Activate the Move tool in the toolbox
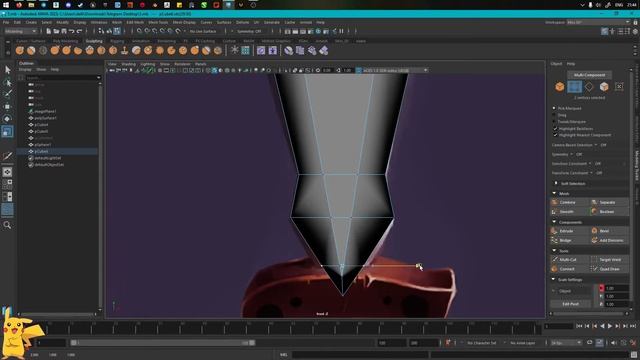 coord(7,107)
